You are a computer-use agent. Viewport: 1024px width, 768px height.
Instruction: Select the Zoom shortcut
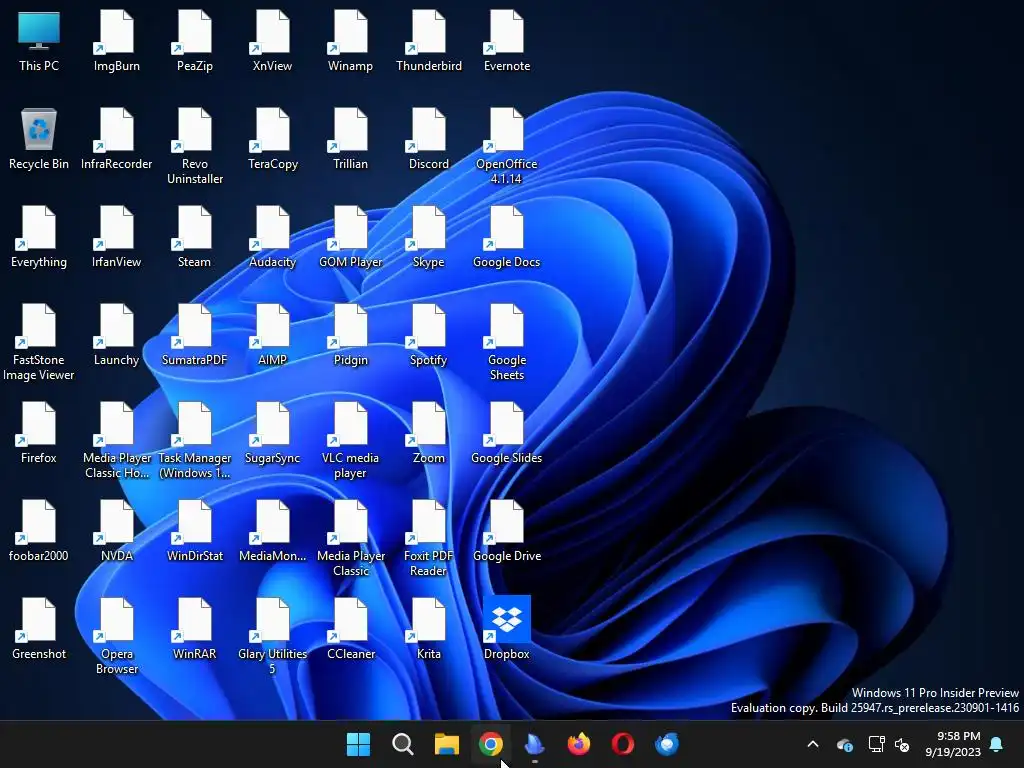pyautogui.click(x=428, y=434)
